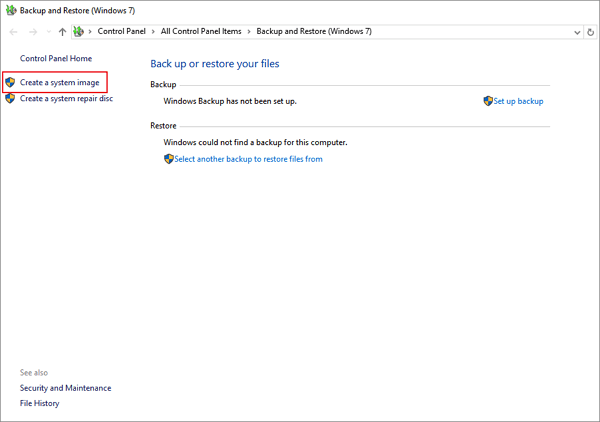
Task: Open the recent locations dropdown arrow
Action: pos(49,32)
